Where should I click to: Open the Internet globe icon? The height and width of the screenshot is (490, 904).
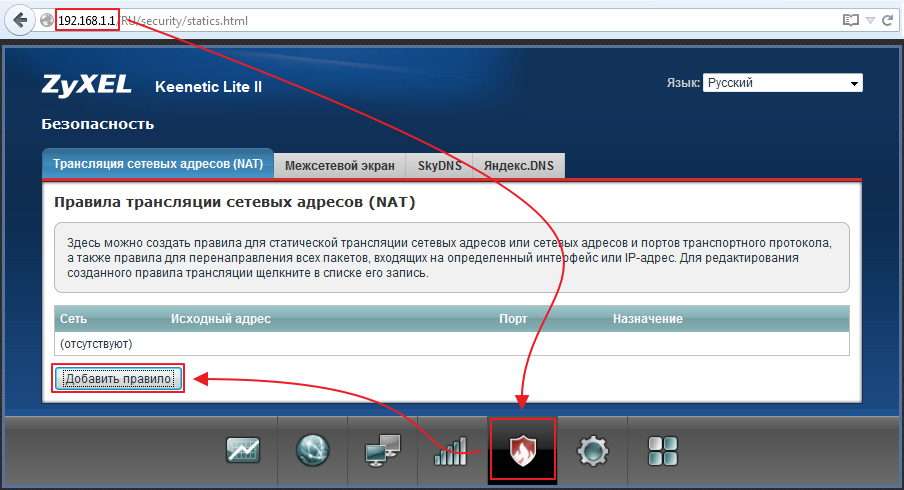click(312, 450)
